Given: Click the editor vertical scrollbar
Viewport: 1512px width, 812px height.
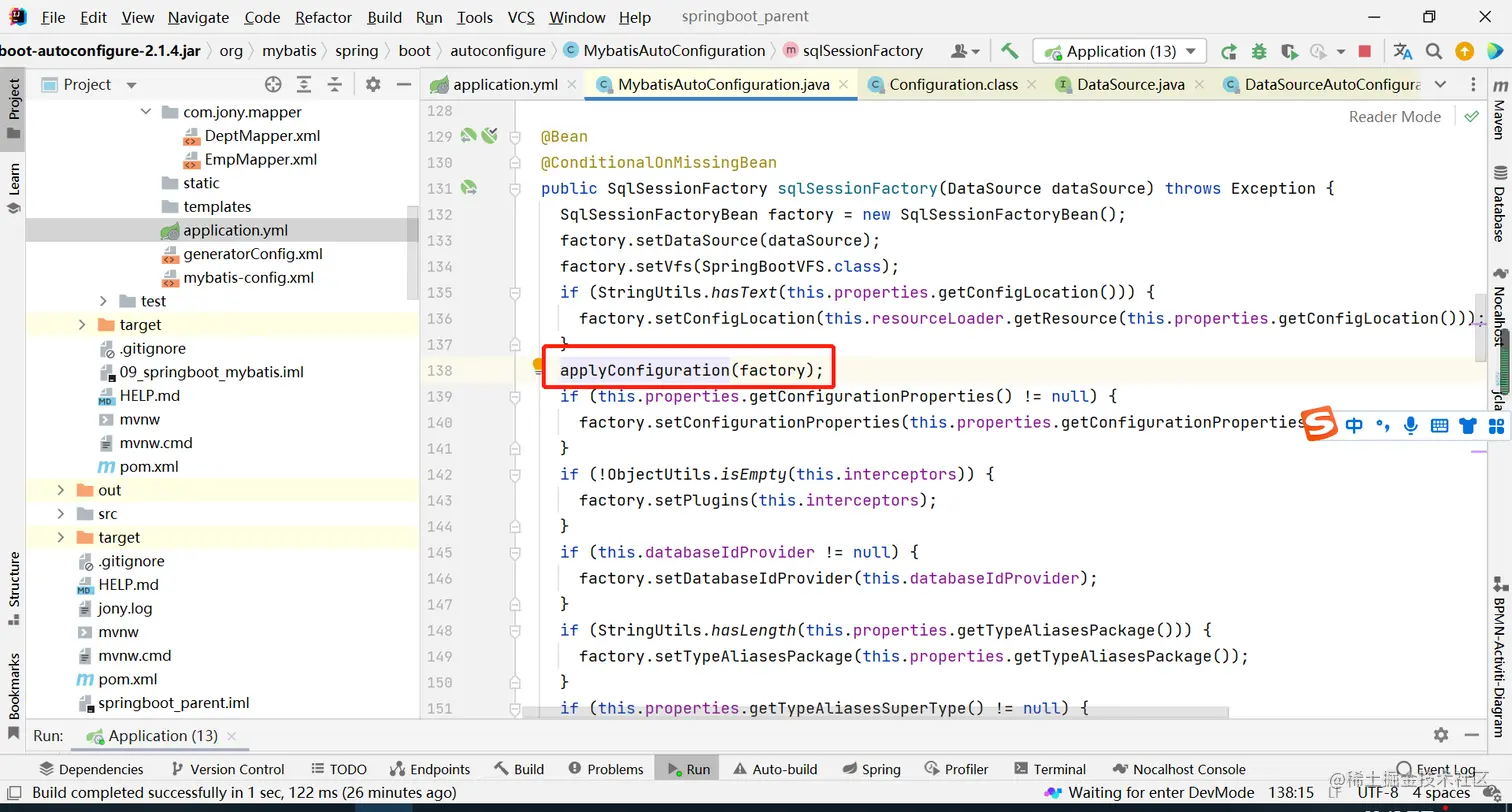Looking at the screenshot, I should 1480,330.
